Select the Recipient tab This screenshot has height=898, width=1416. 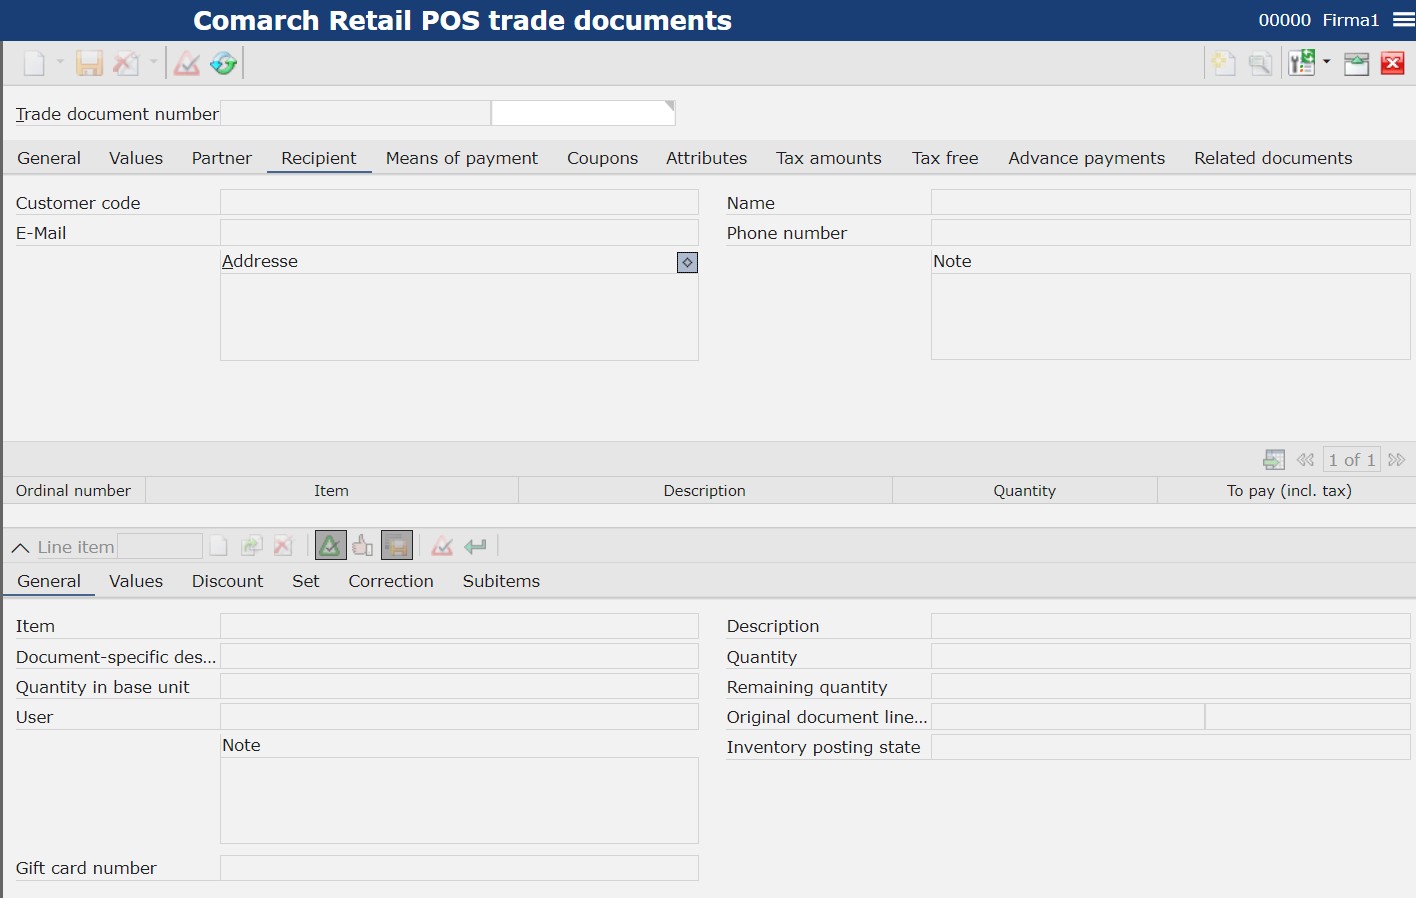[x=319, y=158]
